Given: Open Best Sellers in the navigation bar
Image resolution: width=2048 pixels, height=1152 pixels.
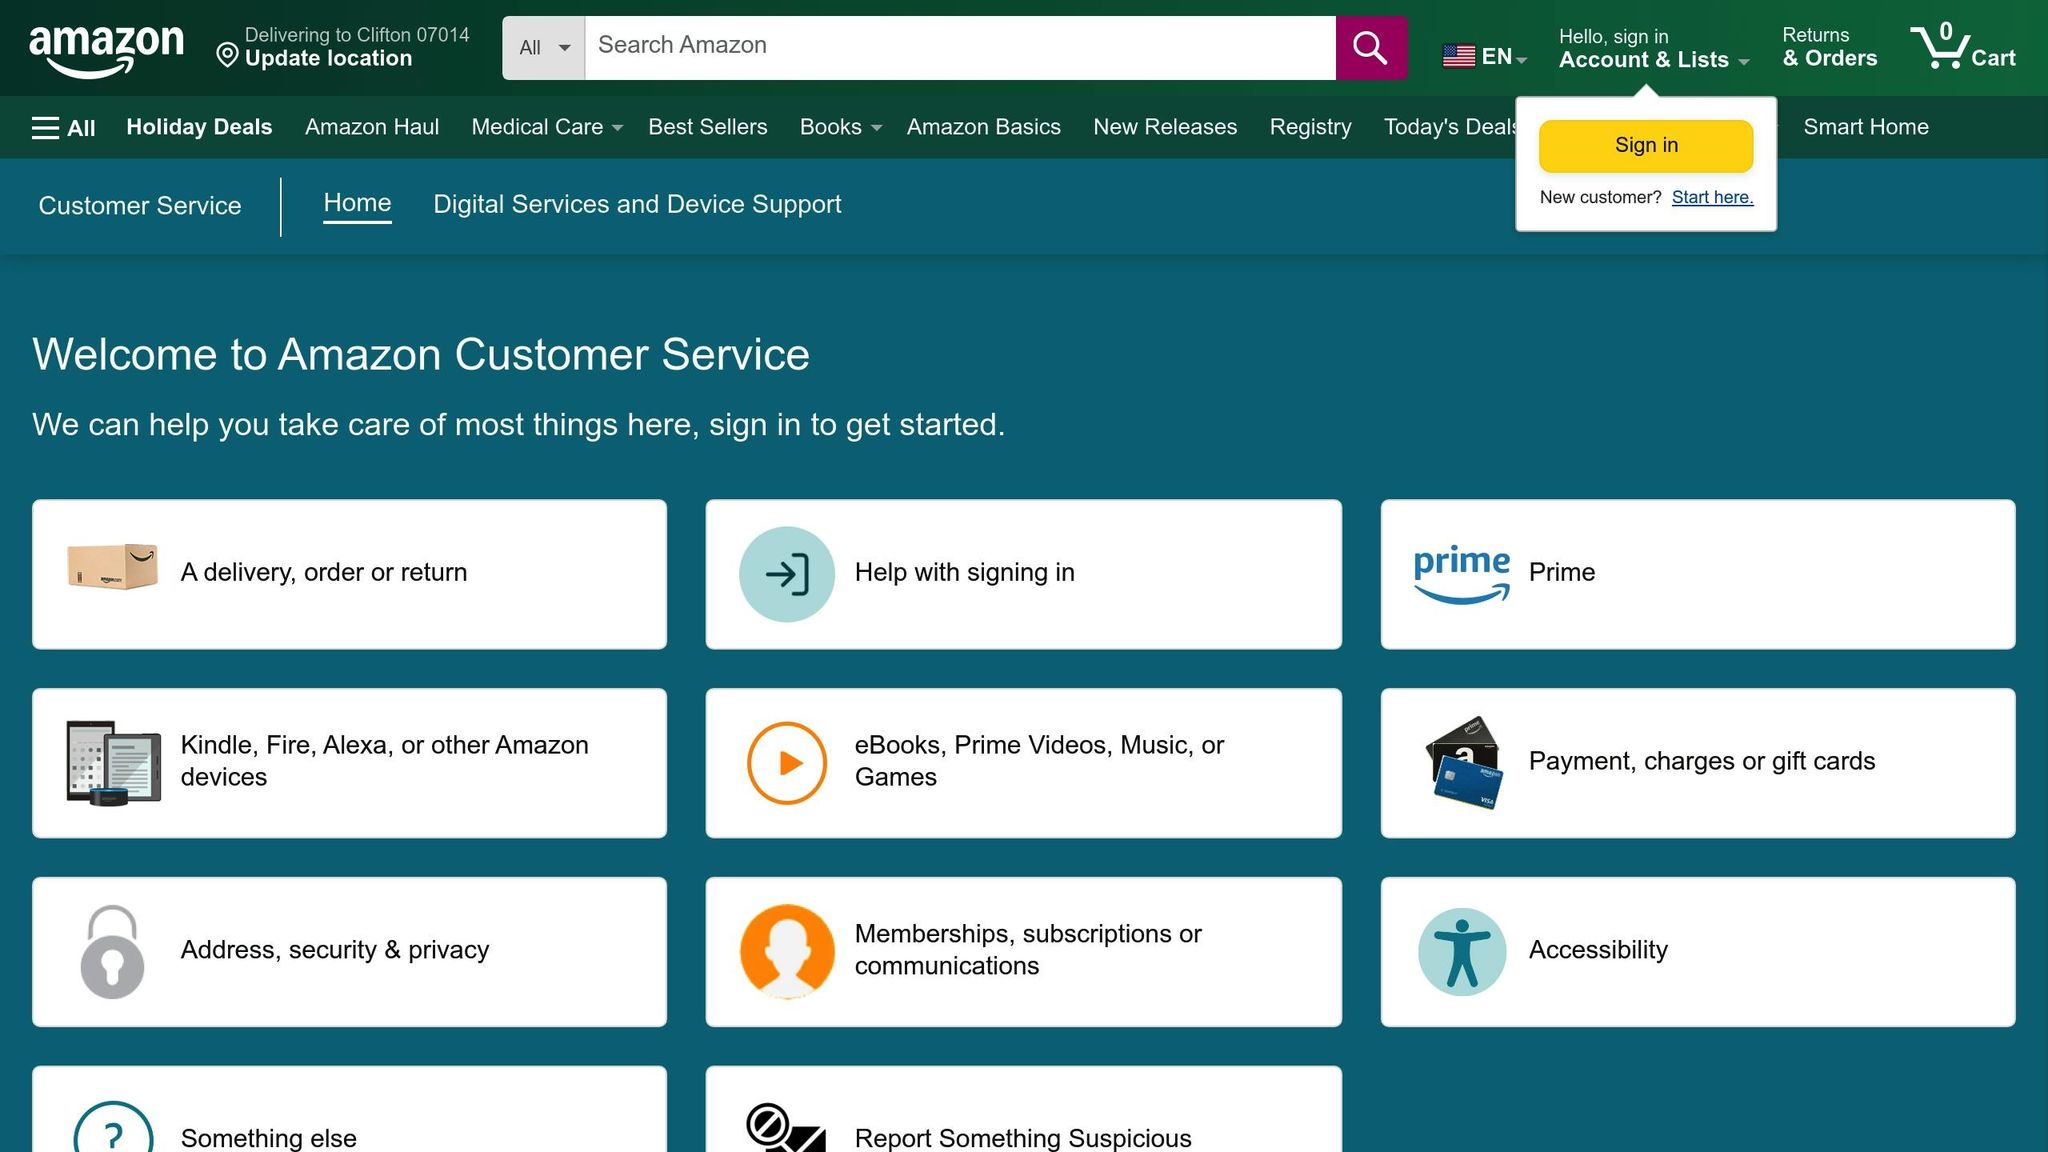Looking at the screenshot, I should [707, 127].
